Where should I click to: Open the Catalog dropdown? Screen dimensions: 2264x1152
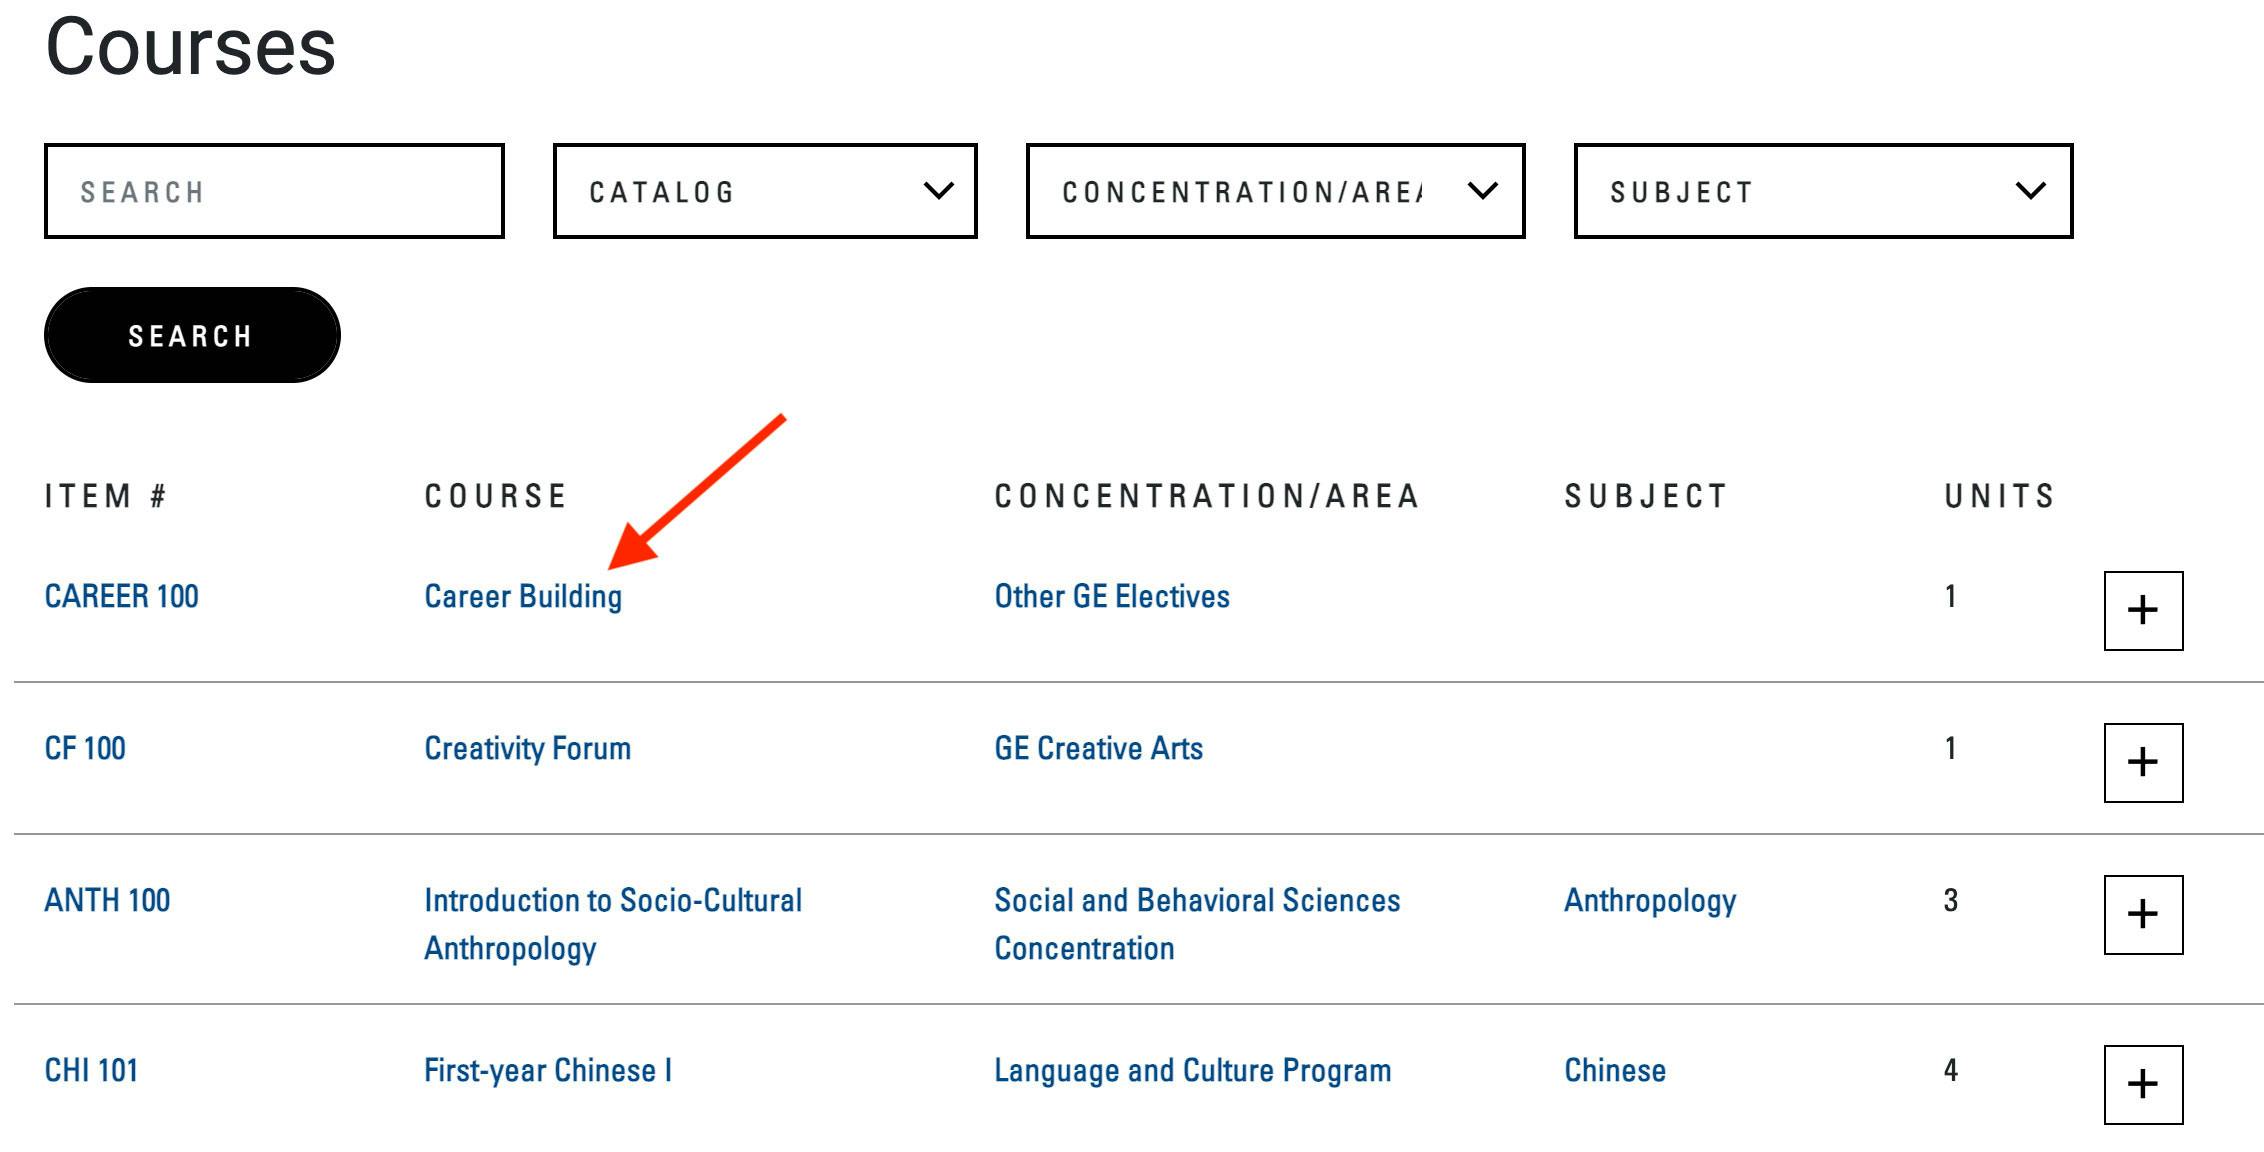pyautogui.click(x=765, y=191)
